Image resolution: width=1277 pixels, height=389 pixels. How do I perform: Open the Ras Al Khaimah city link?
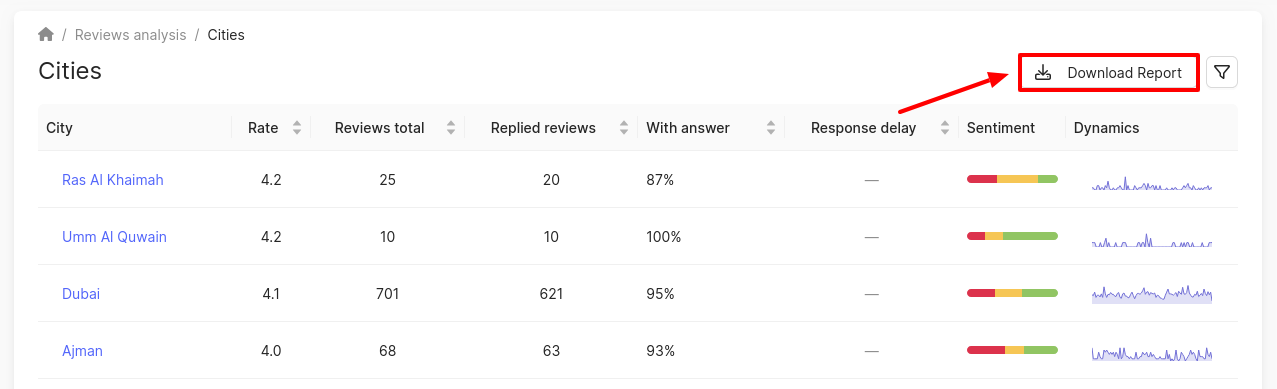113,180
